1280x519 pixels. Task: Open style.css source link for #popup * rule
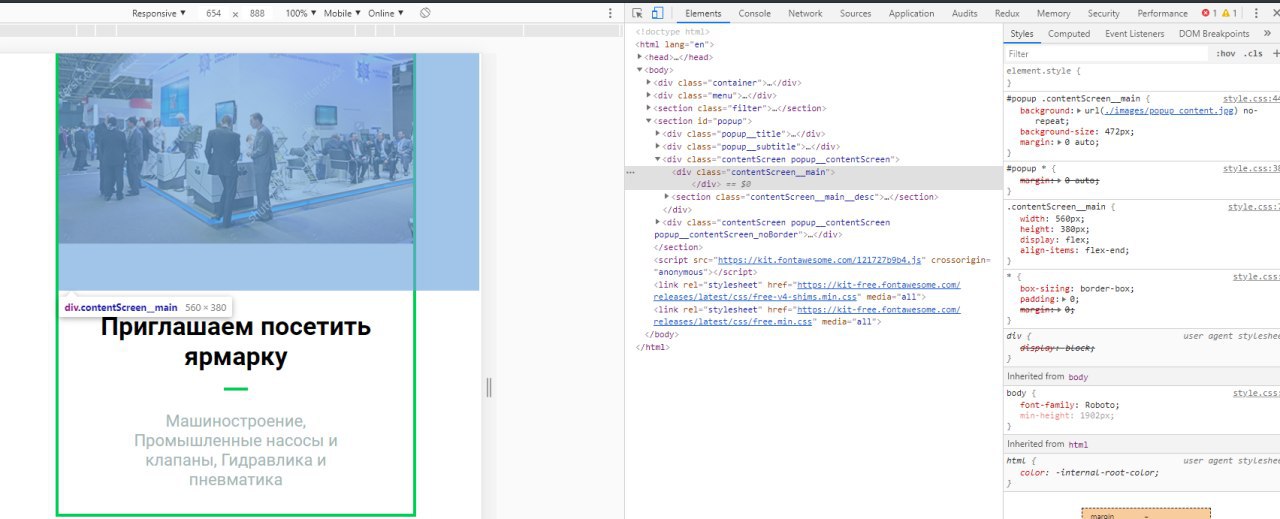coord(1251,169)
